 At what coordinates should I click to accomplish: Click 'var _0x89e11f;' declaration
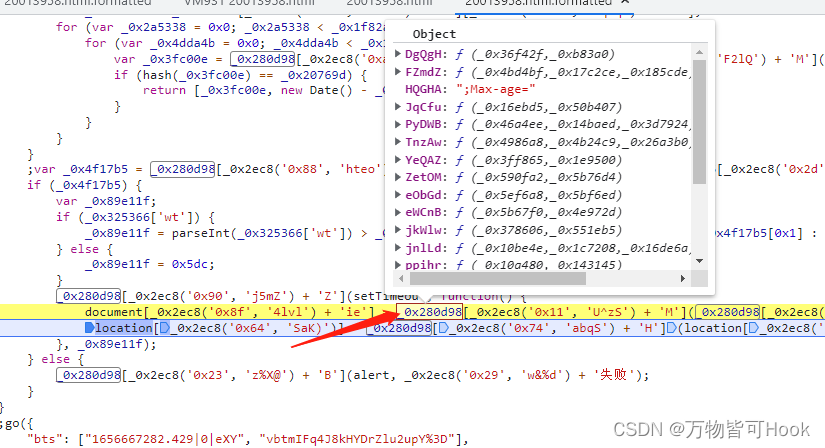tap(106, 201)
